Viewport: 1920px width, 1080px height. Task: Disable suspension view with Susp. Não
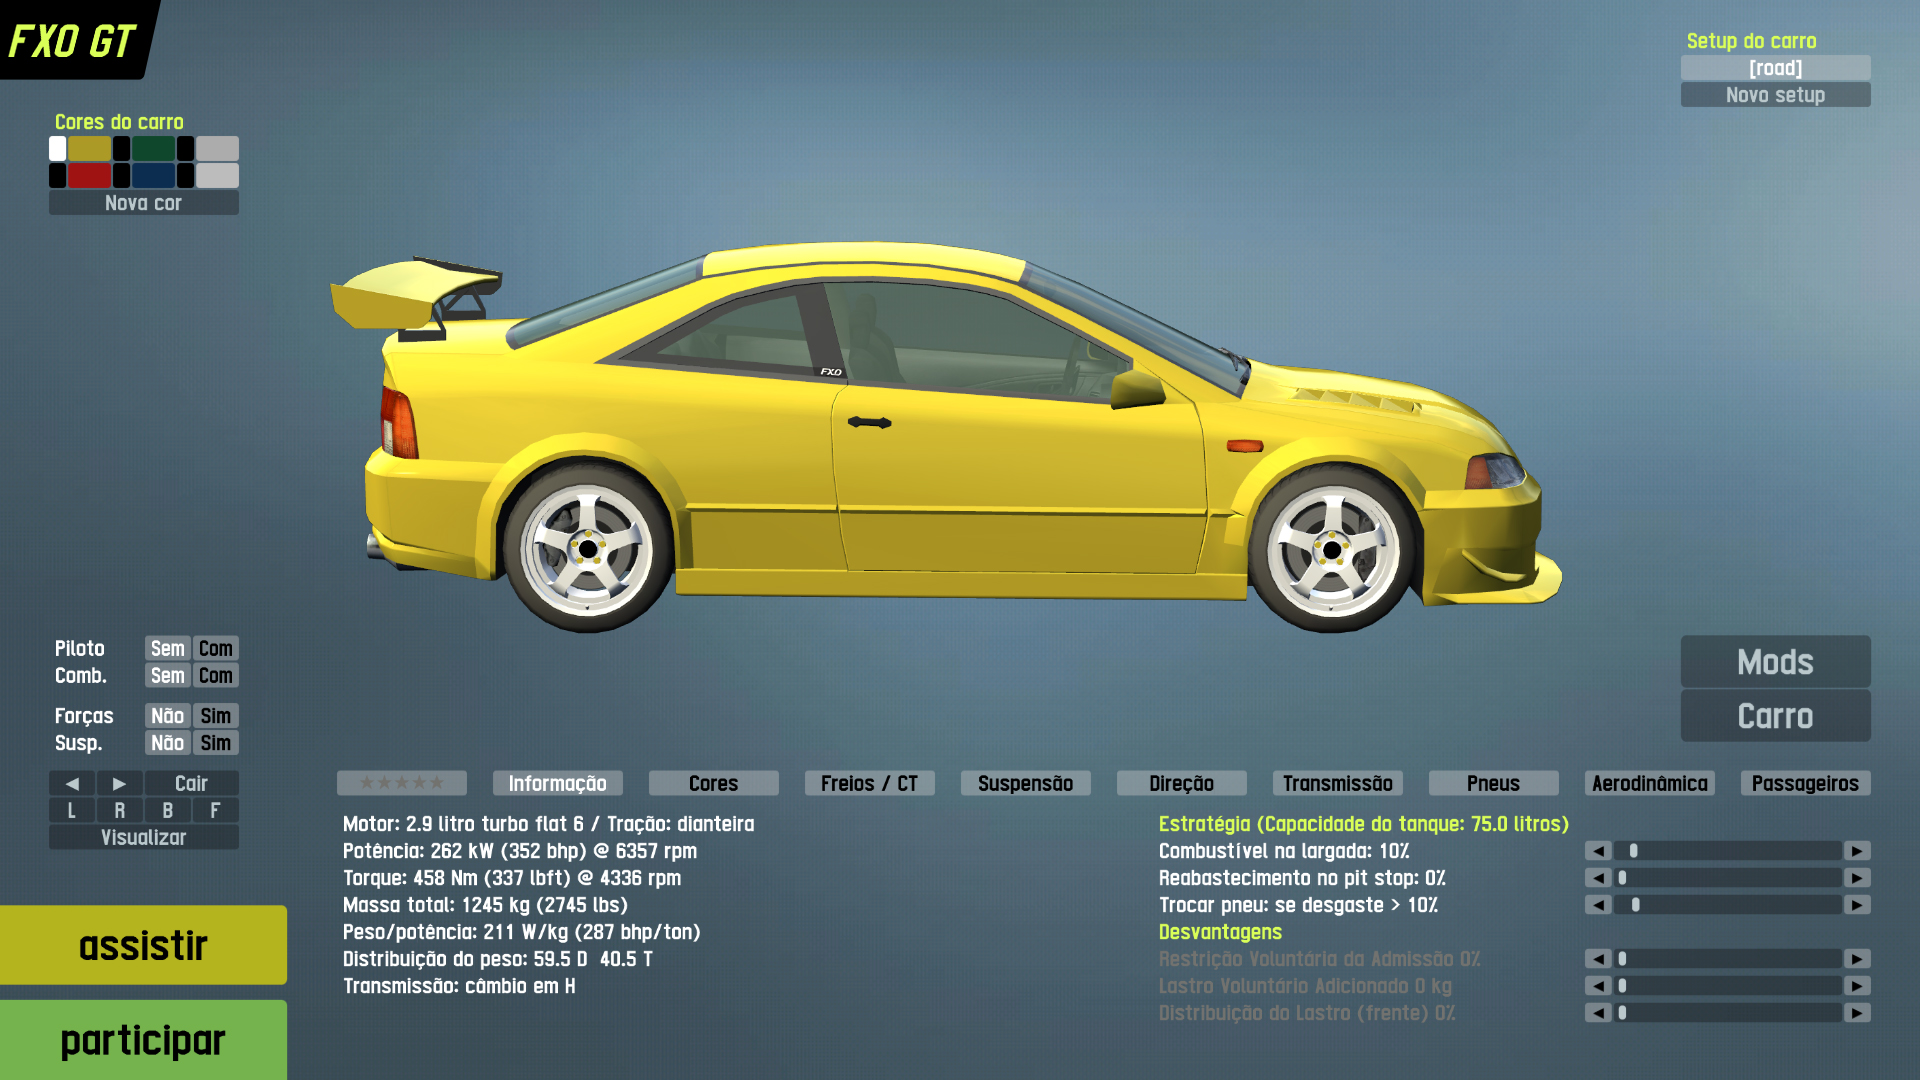click(167, 743)
